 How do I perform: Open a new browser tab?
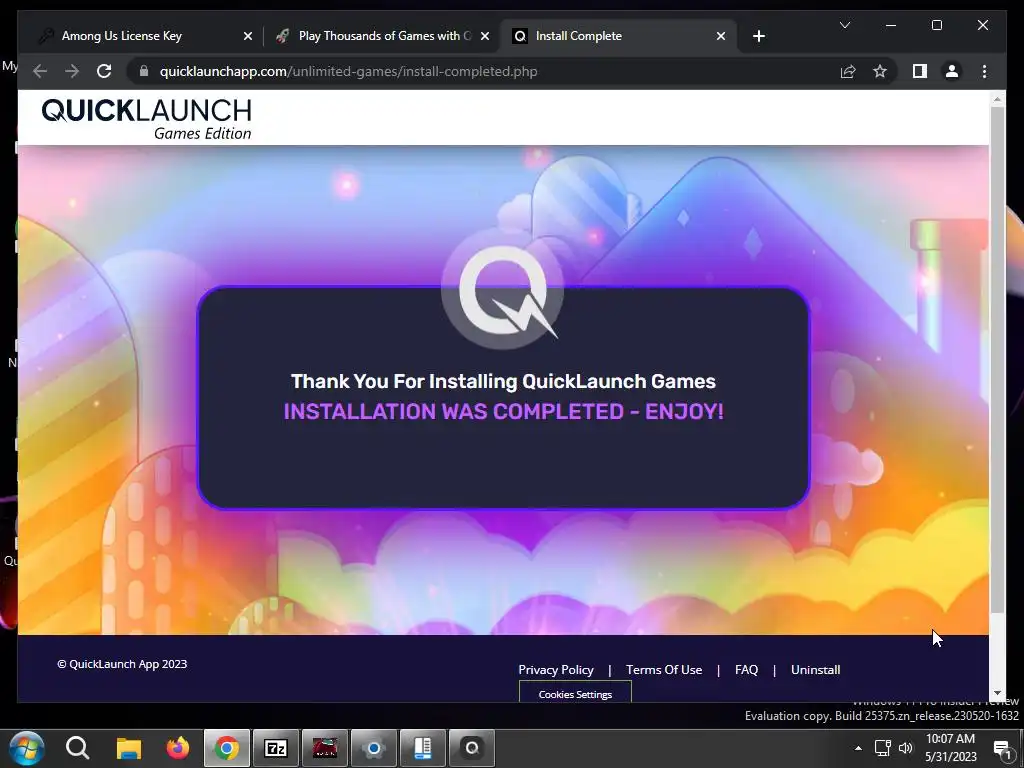758,36
